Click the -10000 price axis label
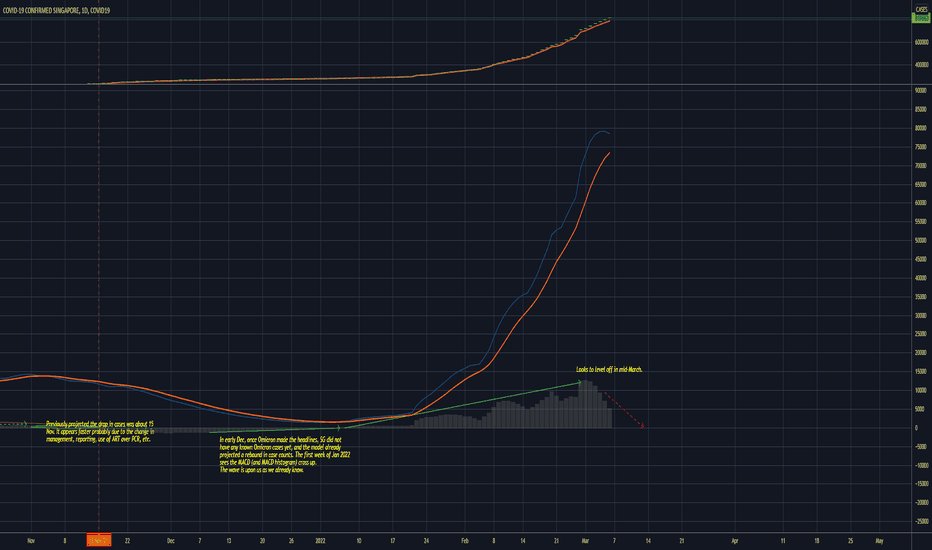 [921, 466]
